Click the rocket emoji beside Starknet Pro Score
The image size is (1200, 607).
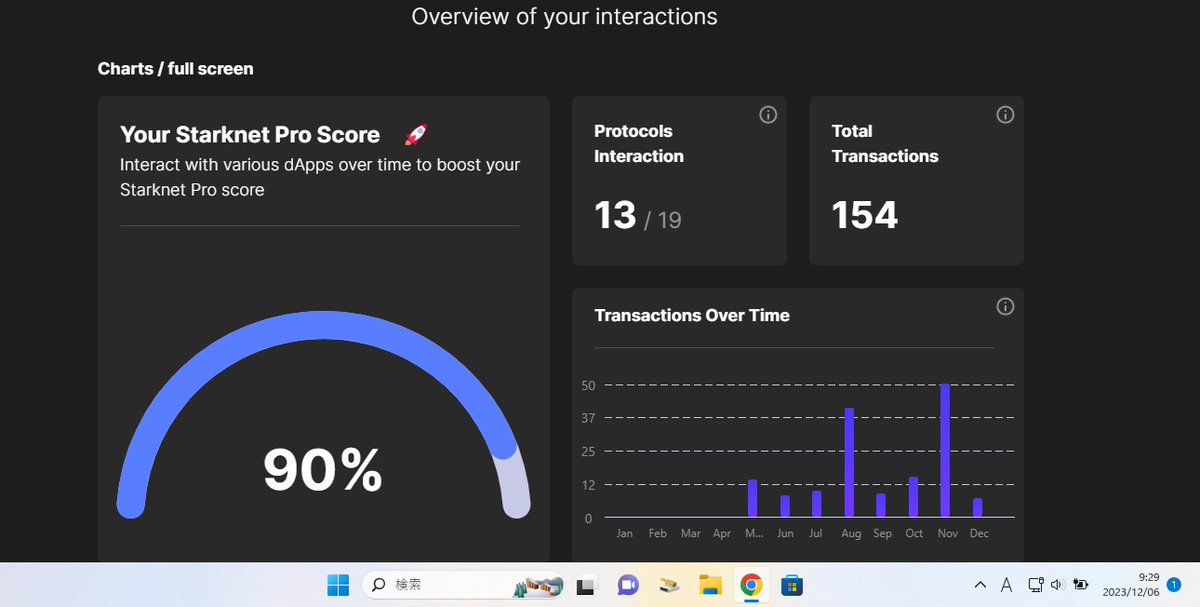coord(415,135)
